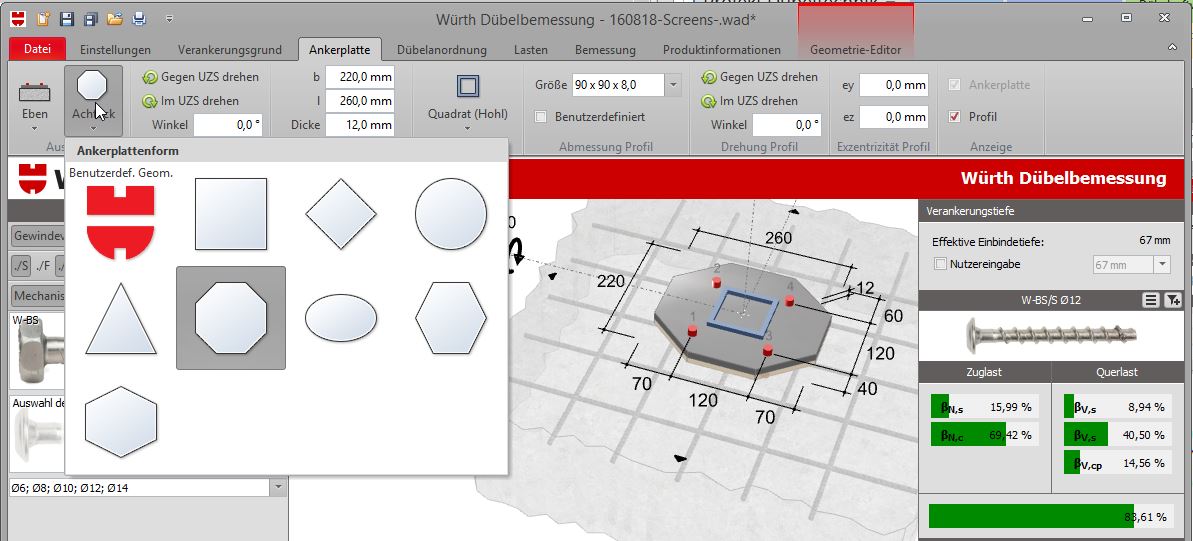Viewport: 1193px width, 541px height.
Task: Choose the ellipse anchor plate shape
Action: click(341, 318)
